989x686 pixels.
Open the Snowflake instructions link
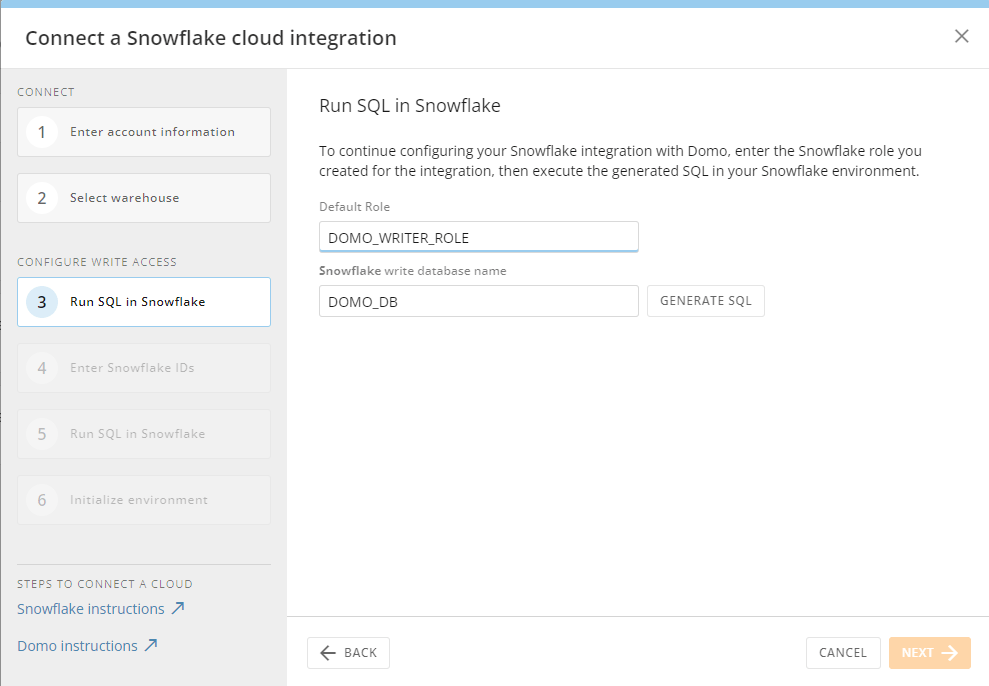91,609
